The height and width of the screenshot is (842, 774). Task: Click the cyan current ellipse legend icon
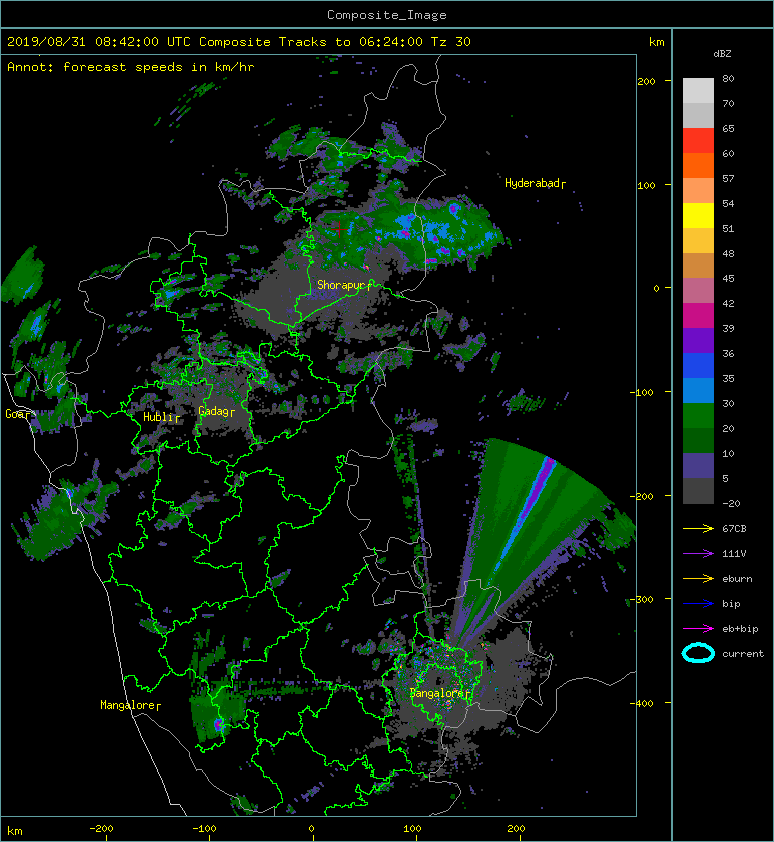click(x=698, y=653)
